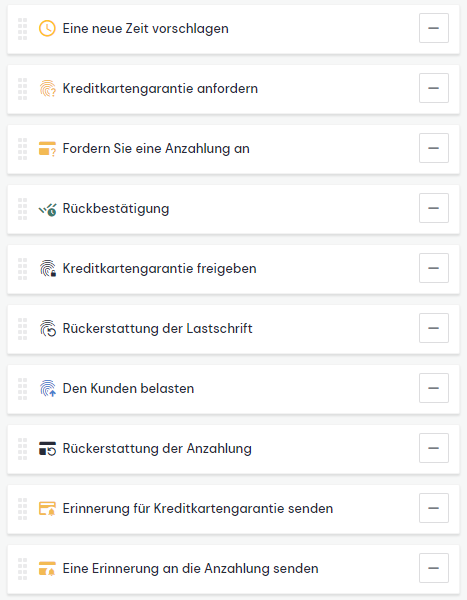
Task: Click the clock icon beside Eine neue Zeit vorschlagen
Action: click(47, 29)
